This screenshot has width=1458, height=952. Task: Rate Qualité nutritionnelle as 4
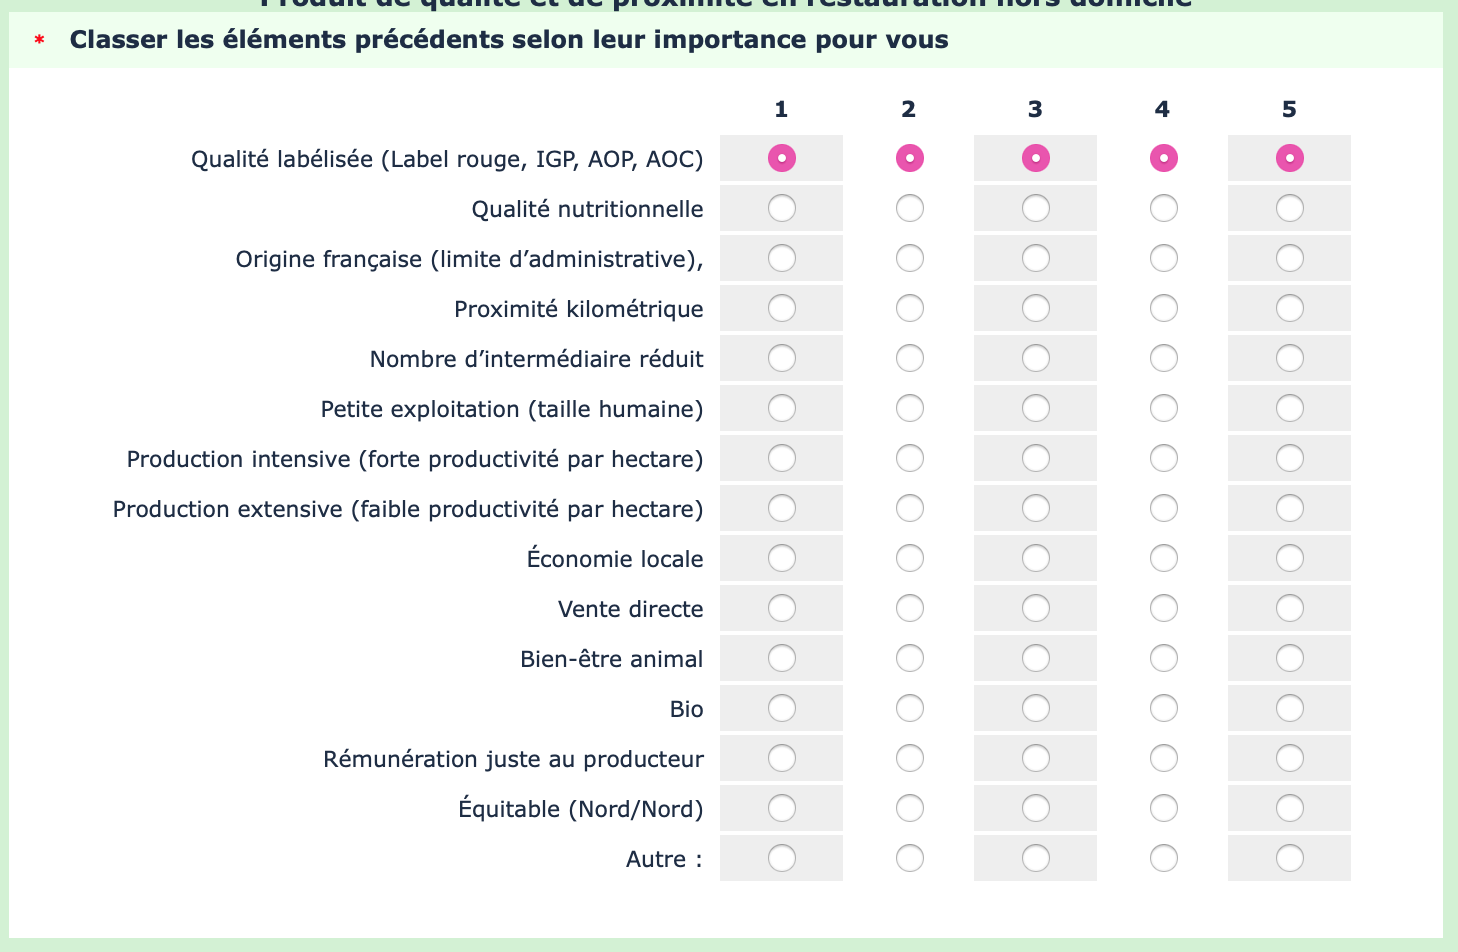point(1164,208)
